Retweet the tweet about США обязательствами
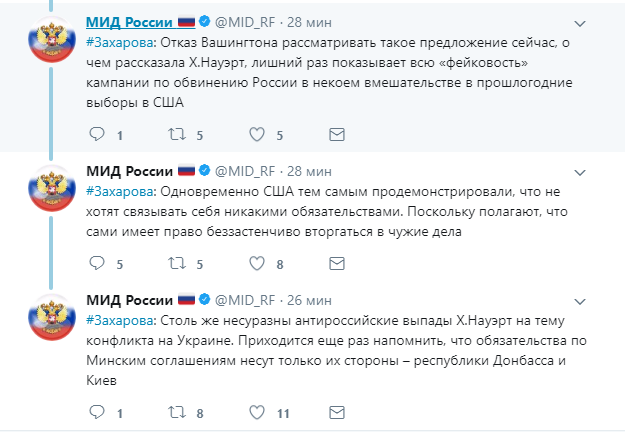Screen dimensions: 625x432 click(x=176, y=264)
